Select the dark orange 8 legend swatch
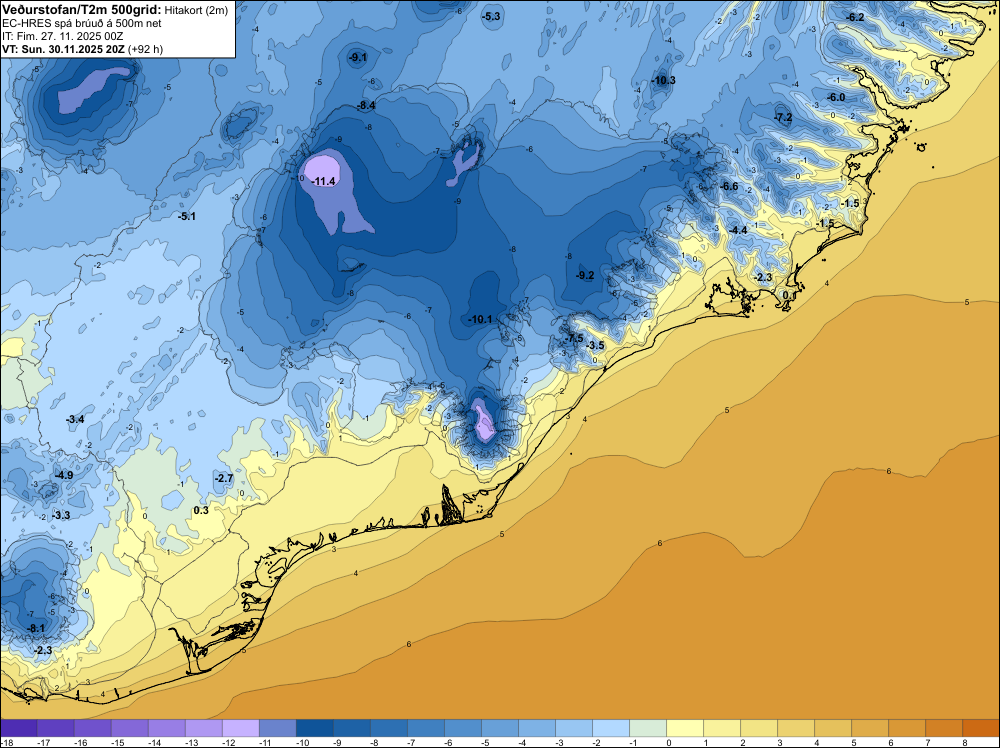Screen dimensions: 1000x748 point(981,728)
